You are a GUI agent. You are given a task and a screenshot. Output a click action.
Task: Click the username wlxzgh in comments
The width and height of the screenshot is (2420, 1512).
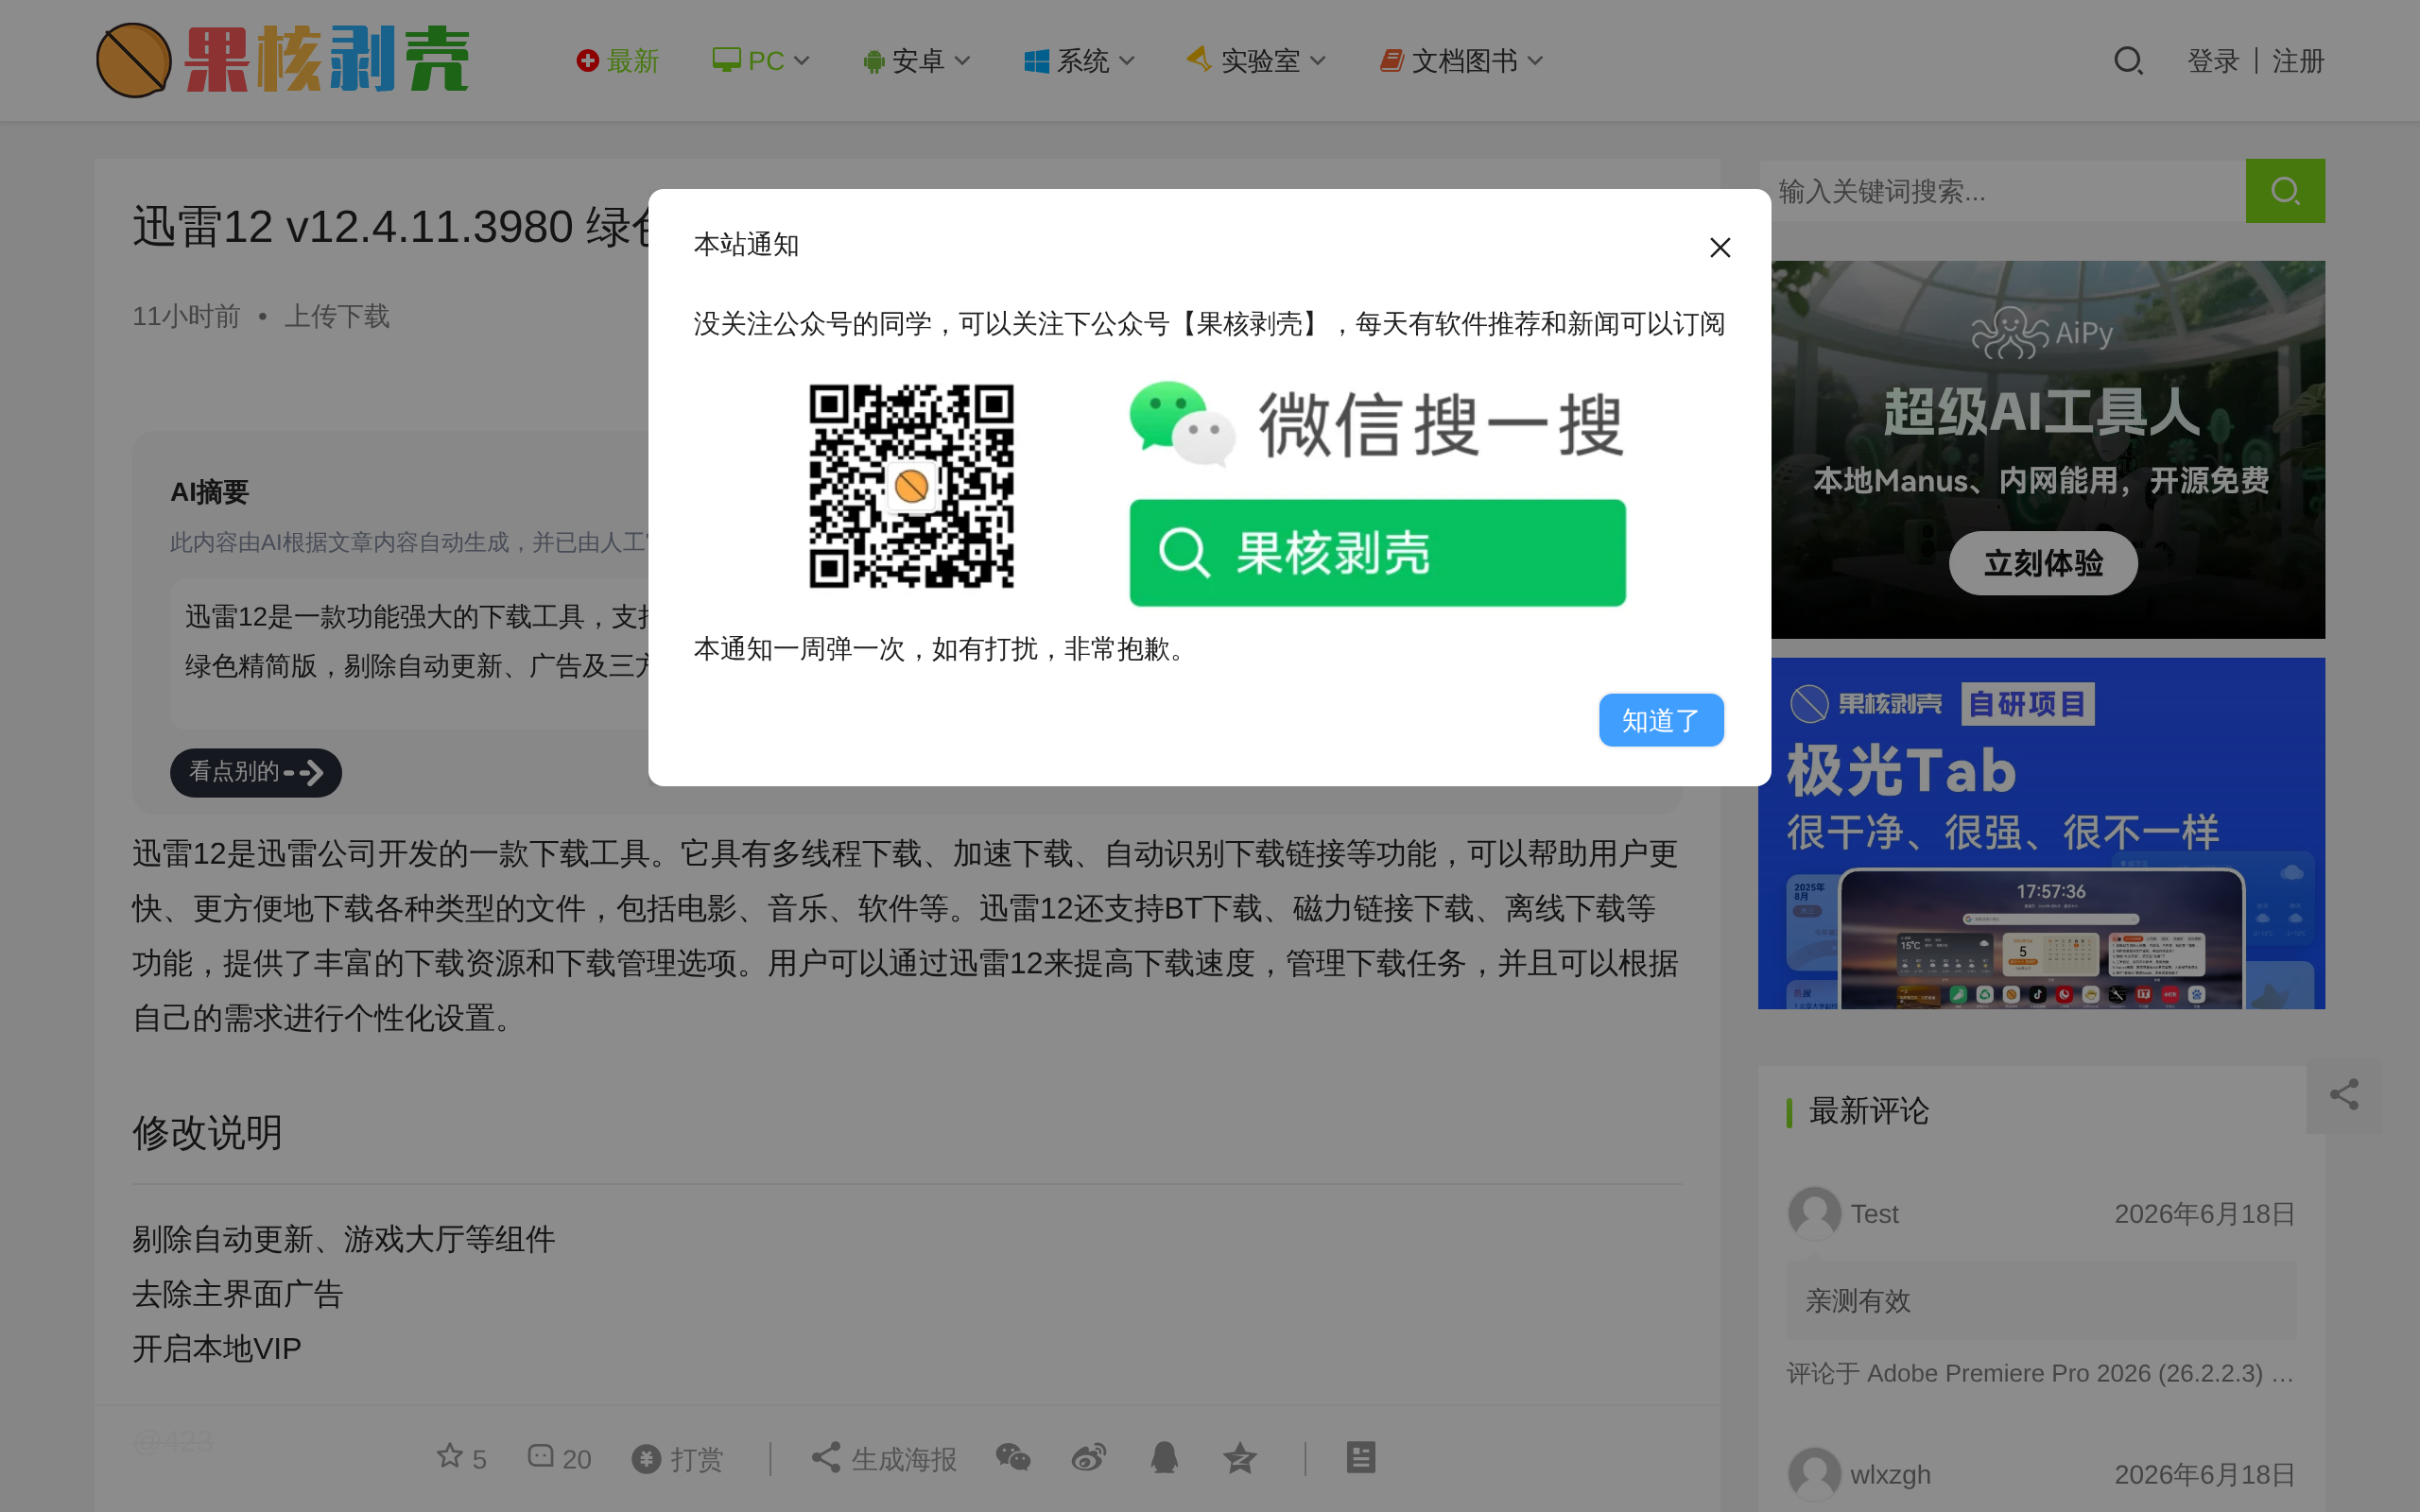click(1890, 1475)
